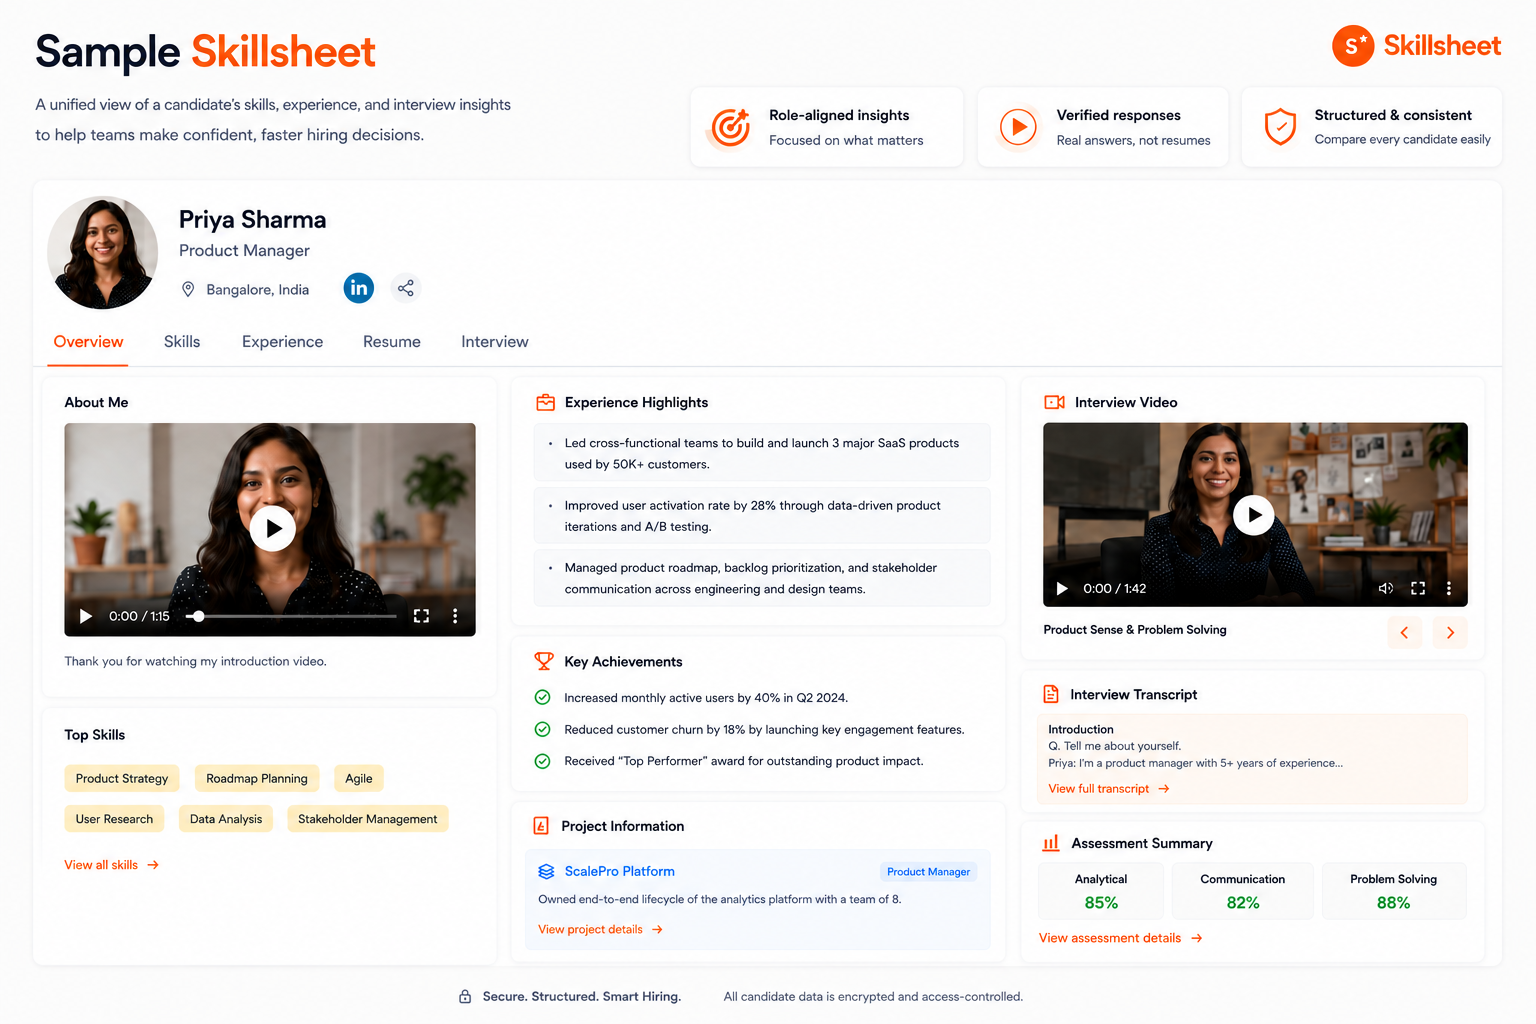Switch to the Skills tab
The height and width of the screenshot is (1024, 1536).
[x=182, y=342]
